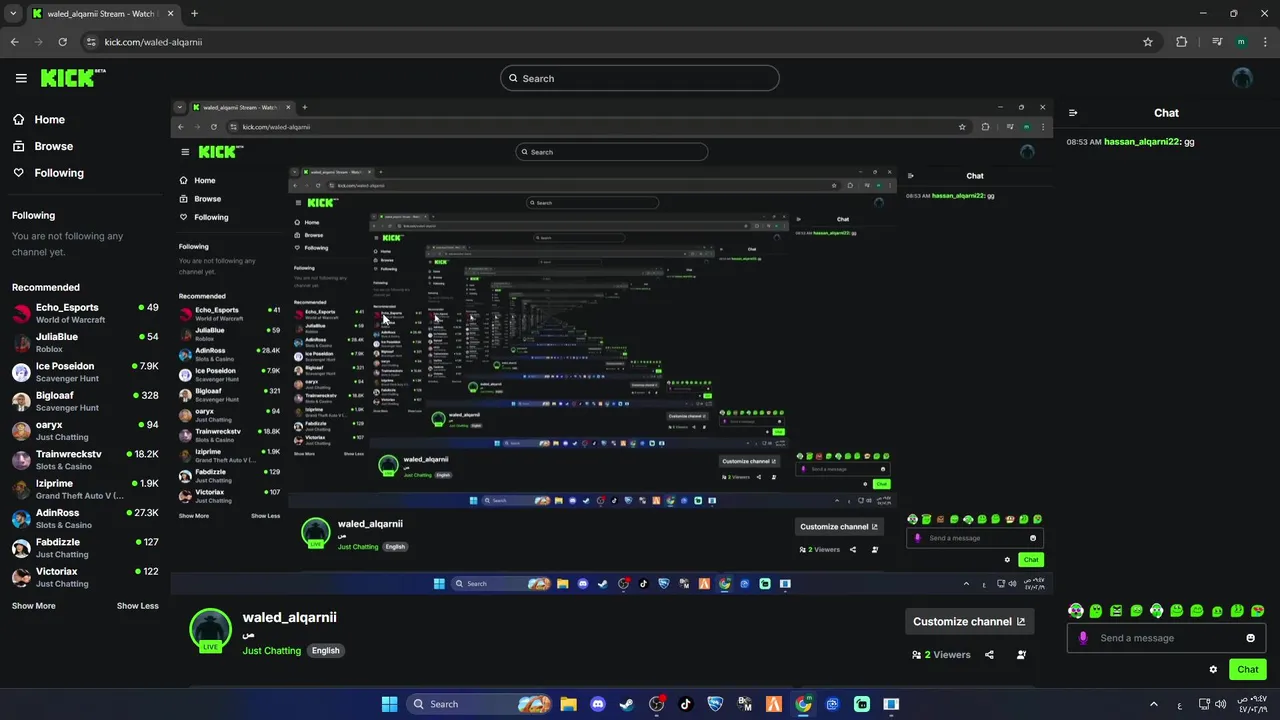Open Ice Poseidon recommended channel
1280x720 pixels.
(85, 372)
